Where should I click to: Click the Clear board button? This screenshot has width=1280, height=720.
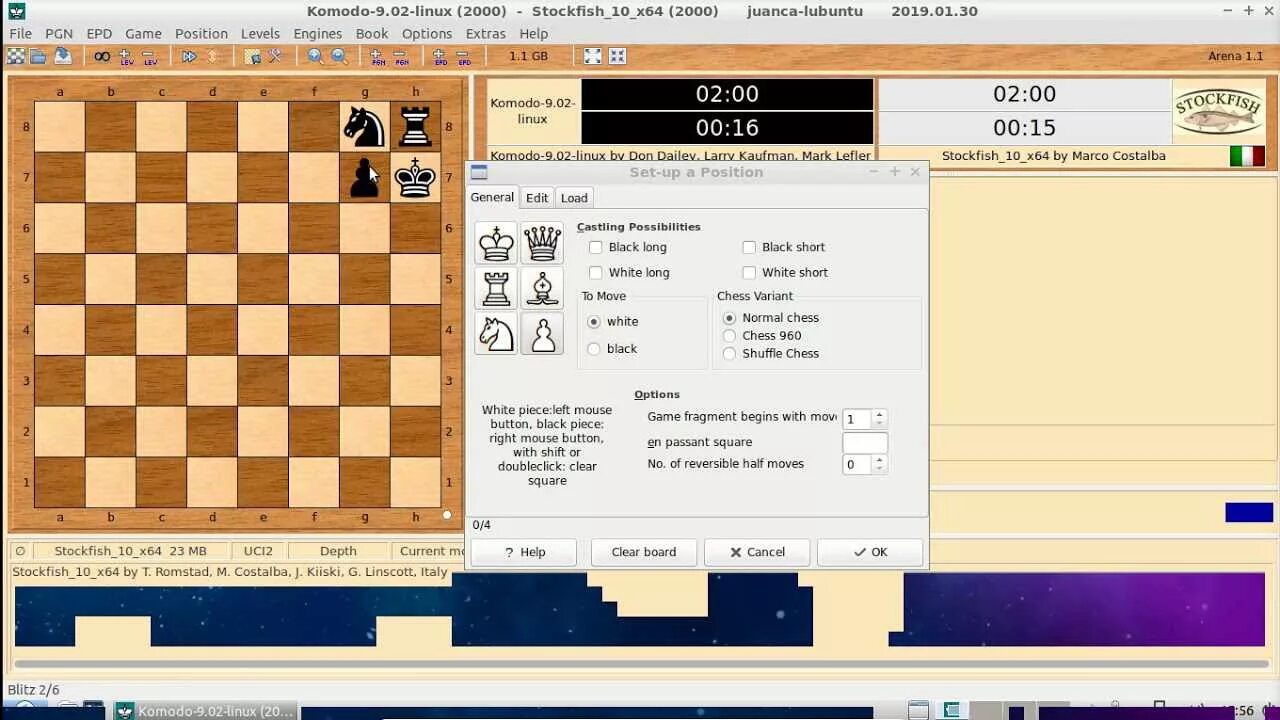(644, 552)
